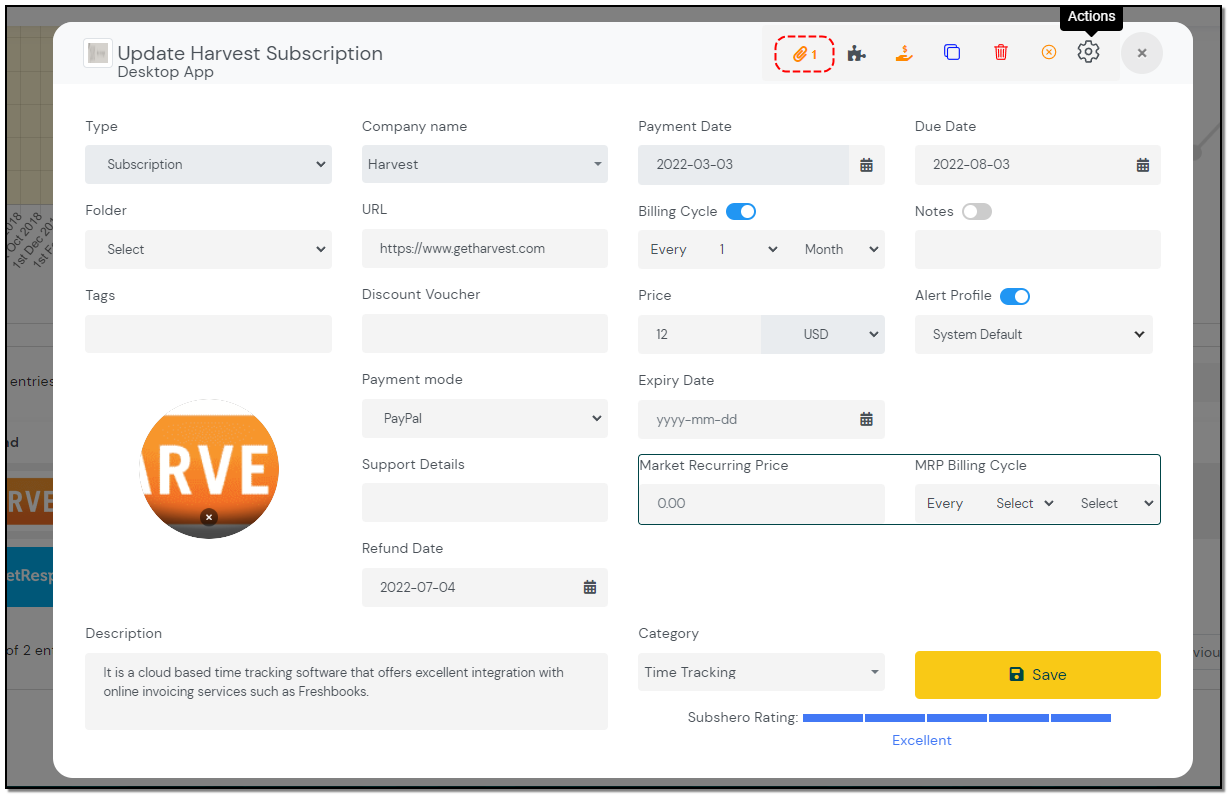Open the Category Time Tracking dropdown

click(761, 672)
